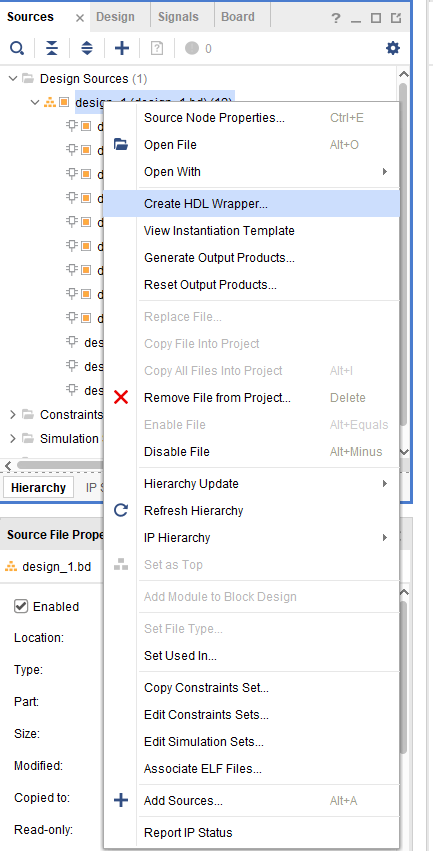This screenshot has height=851, width=433.
Task: Click the Hierarchy bottom tab
Action: pyautogui.click(x=38, y=487)
